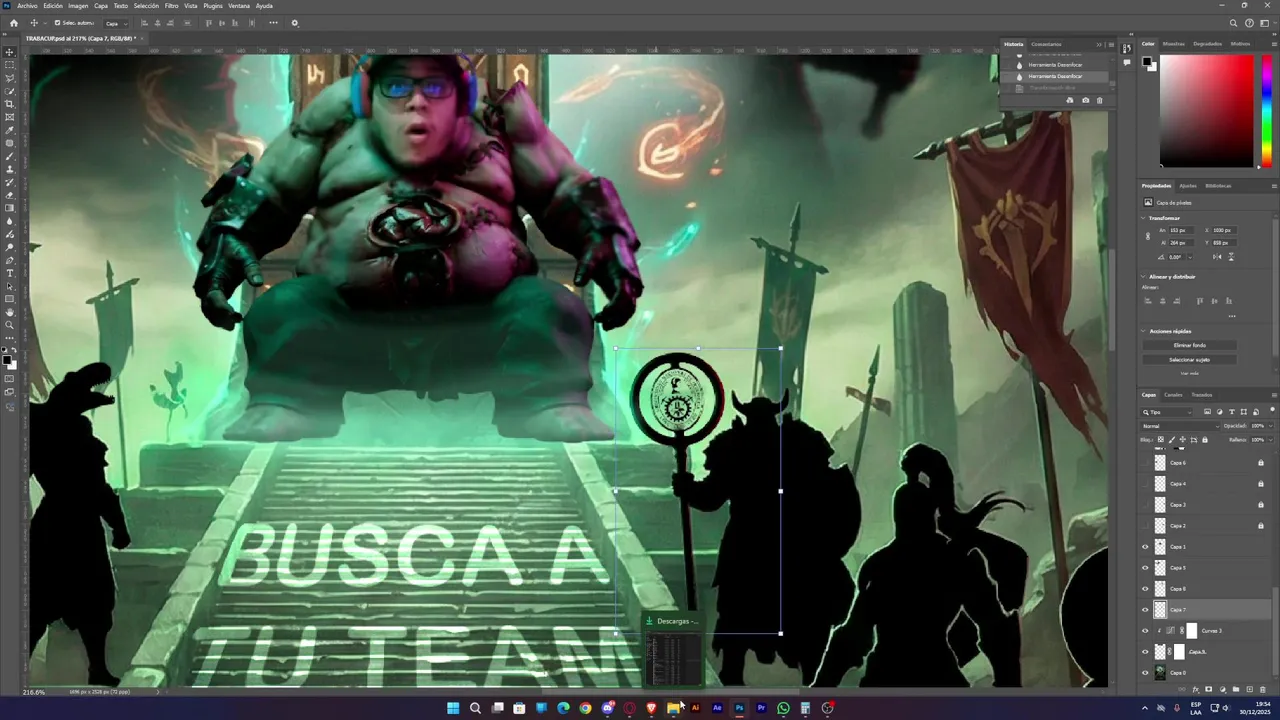The height and width of the screenshot is (720, 1280).
Task: Open options bar settings gear
Action: (294, 23)
